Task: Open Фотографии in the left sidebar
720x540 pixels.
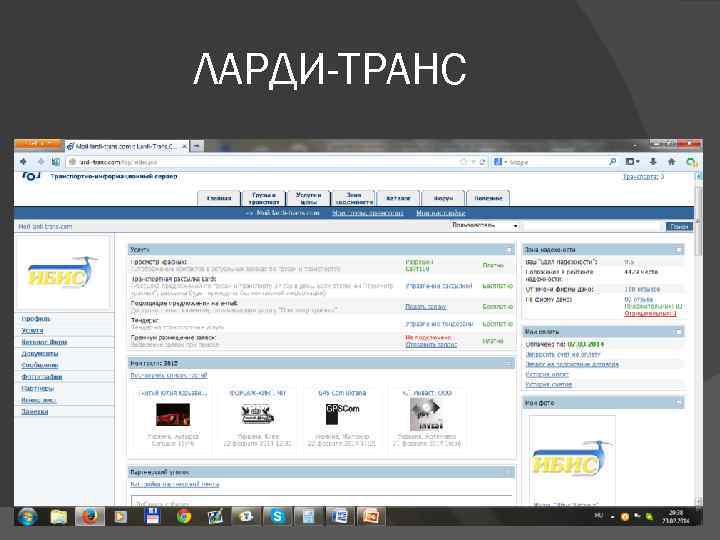Action: click(42, 377)
